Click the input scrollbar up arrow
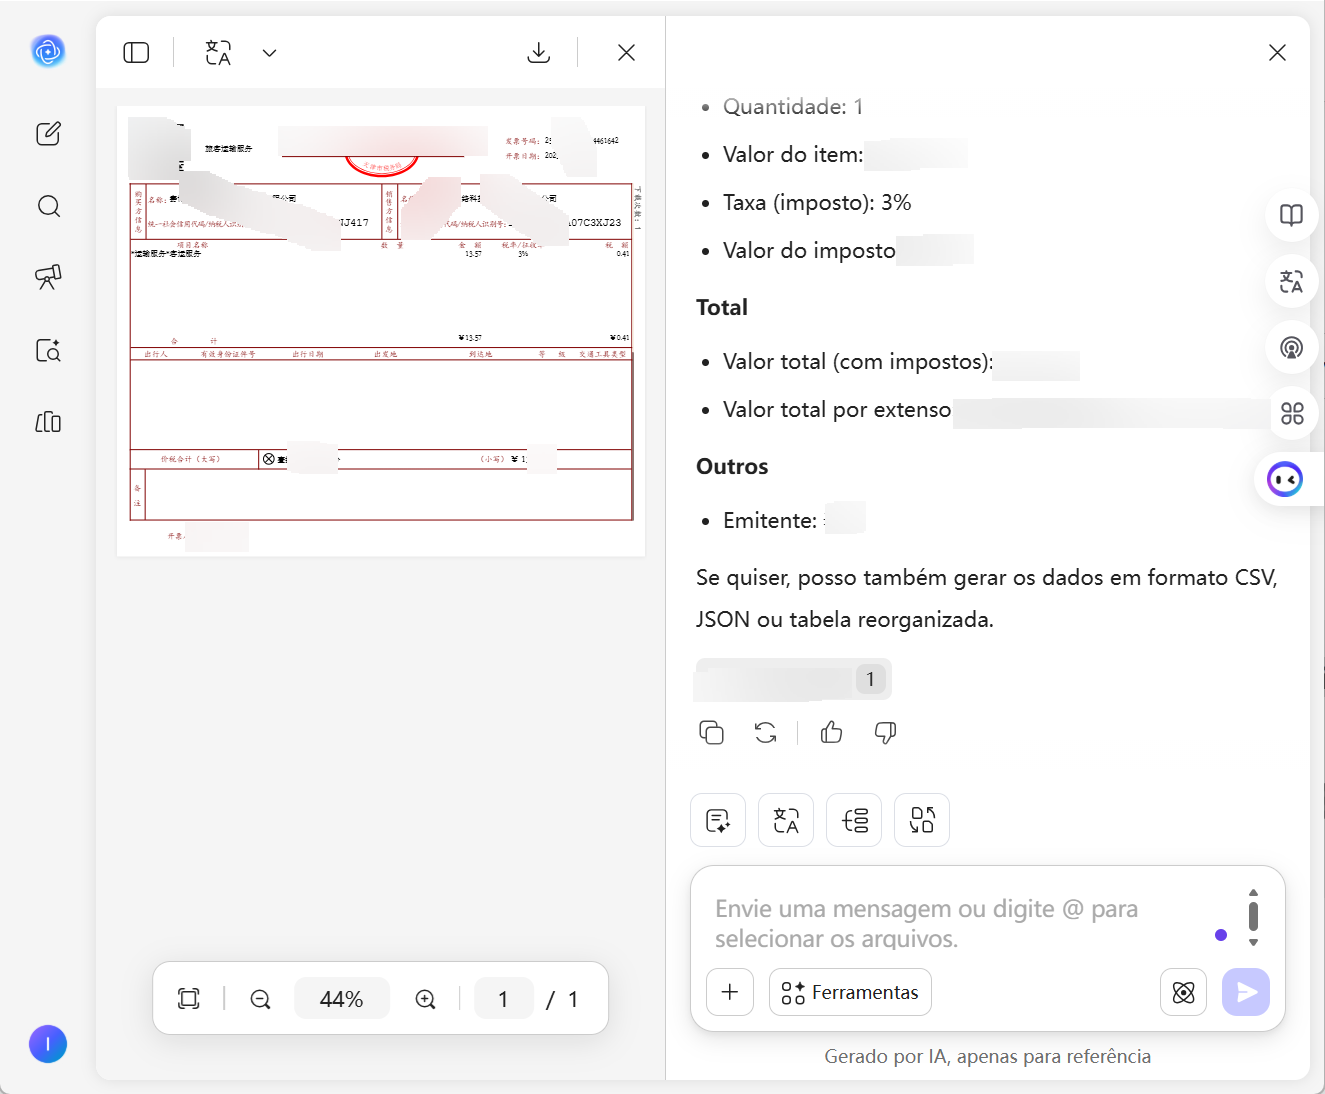The width and height of the screenshot is (1325, 1094). coord(1253,893)
